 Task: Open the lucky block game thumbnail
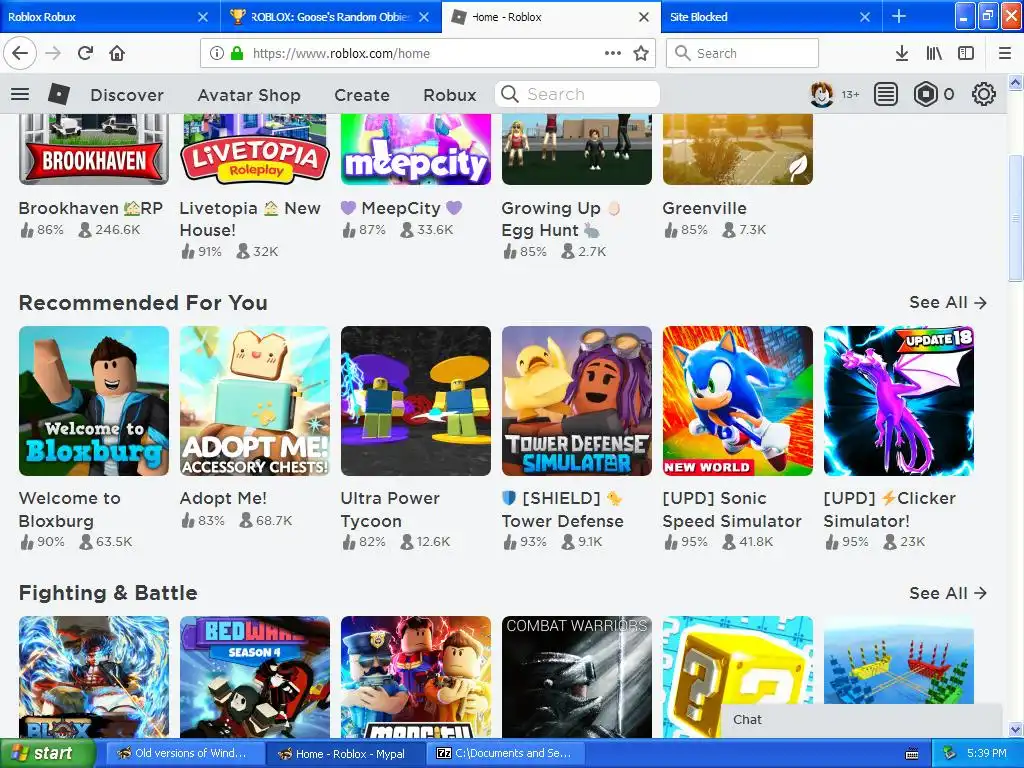[738, 677]
